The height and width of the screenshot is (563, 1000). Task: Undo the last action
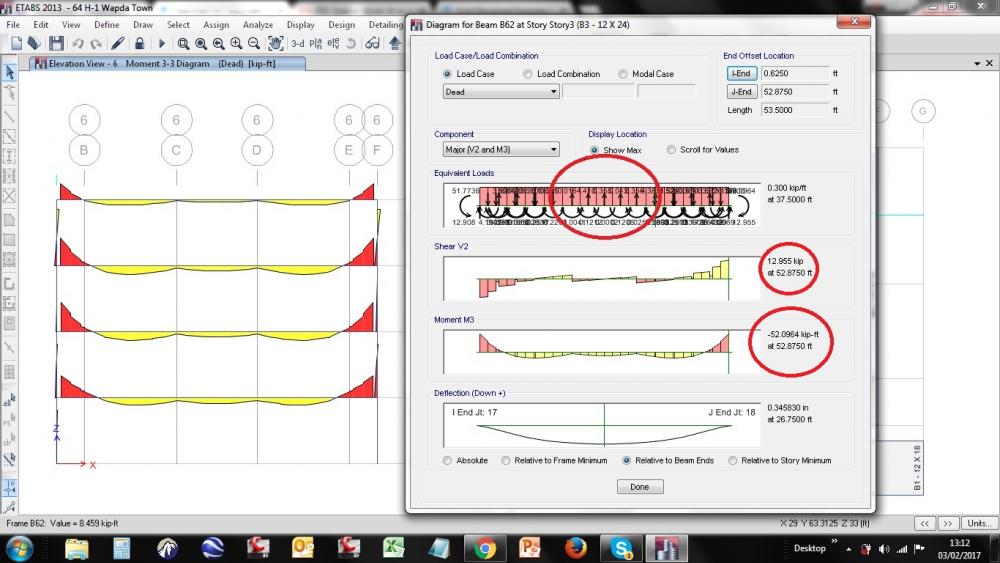[x=78, y=43]
